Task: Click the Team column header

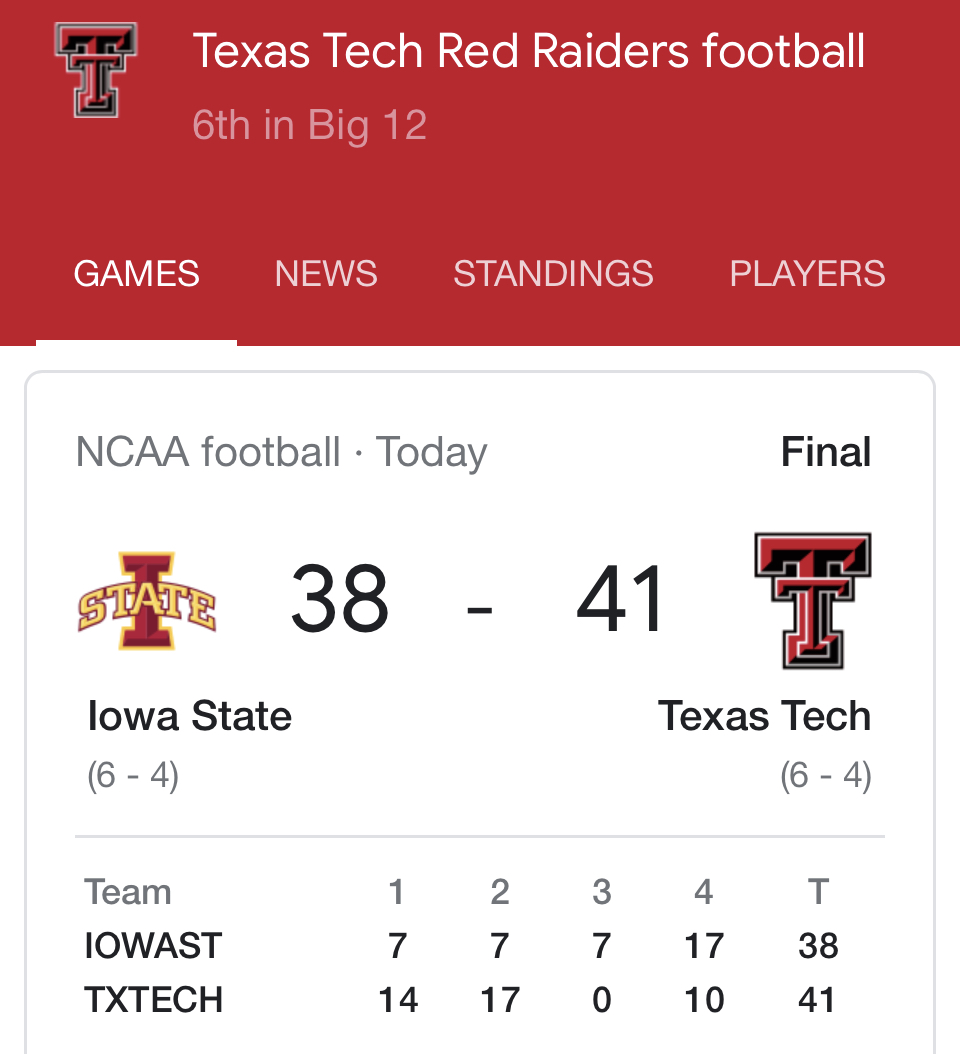Action: point(128,892)
